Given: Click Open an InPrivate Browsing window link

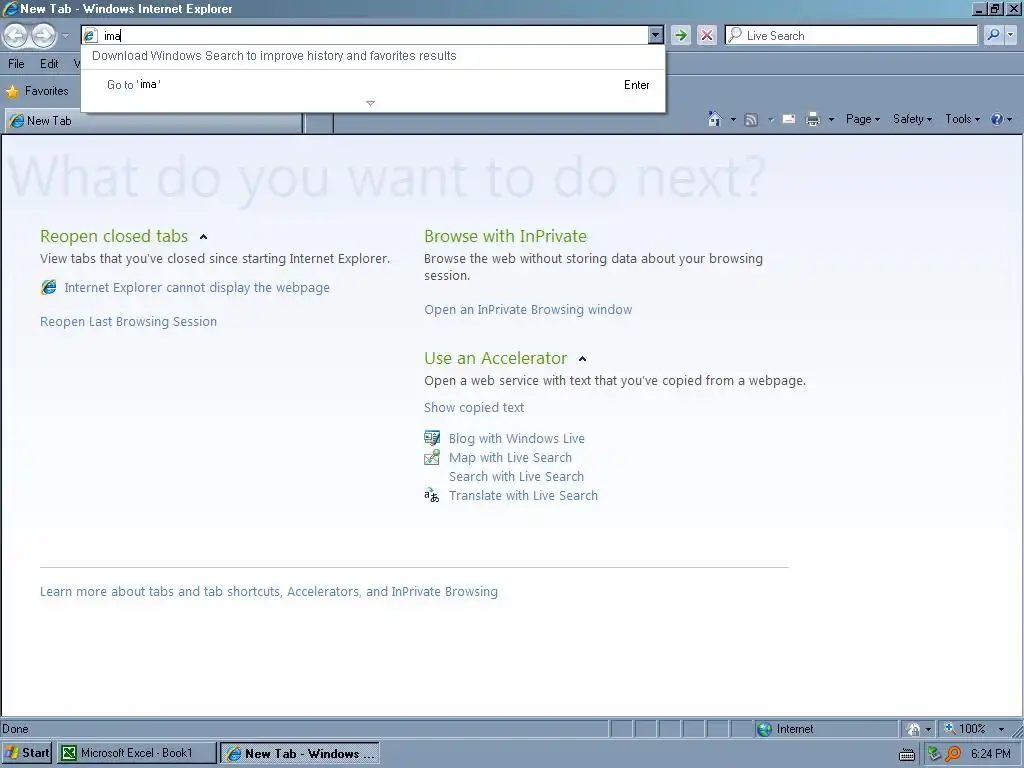Looking at the screenshot, I should [x=528, y=310].
